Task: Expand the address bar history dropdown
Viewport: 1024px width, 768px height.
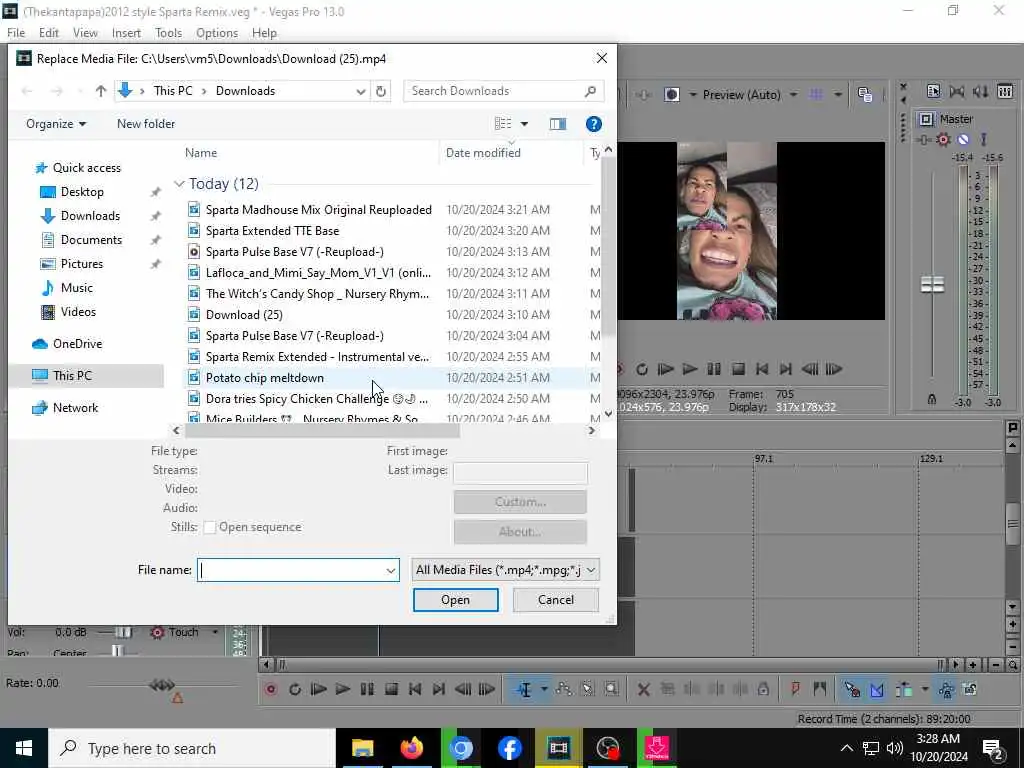Action: tap(360, 91)
